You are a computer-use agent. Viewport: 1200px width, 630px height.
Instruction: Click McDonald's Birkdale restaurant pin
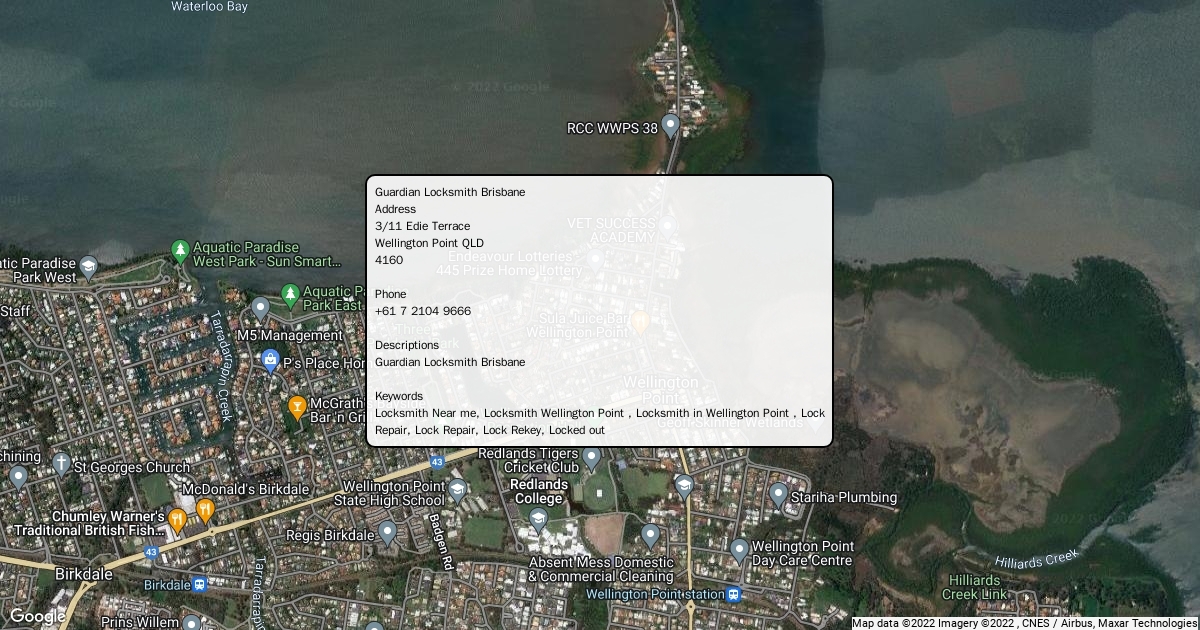(205, 511)
